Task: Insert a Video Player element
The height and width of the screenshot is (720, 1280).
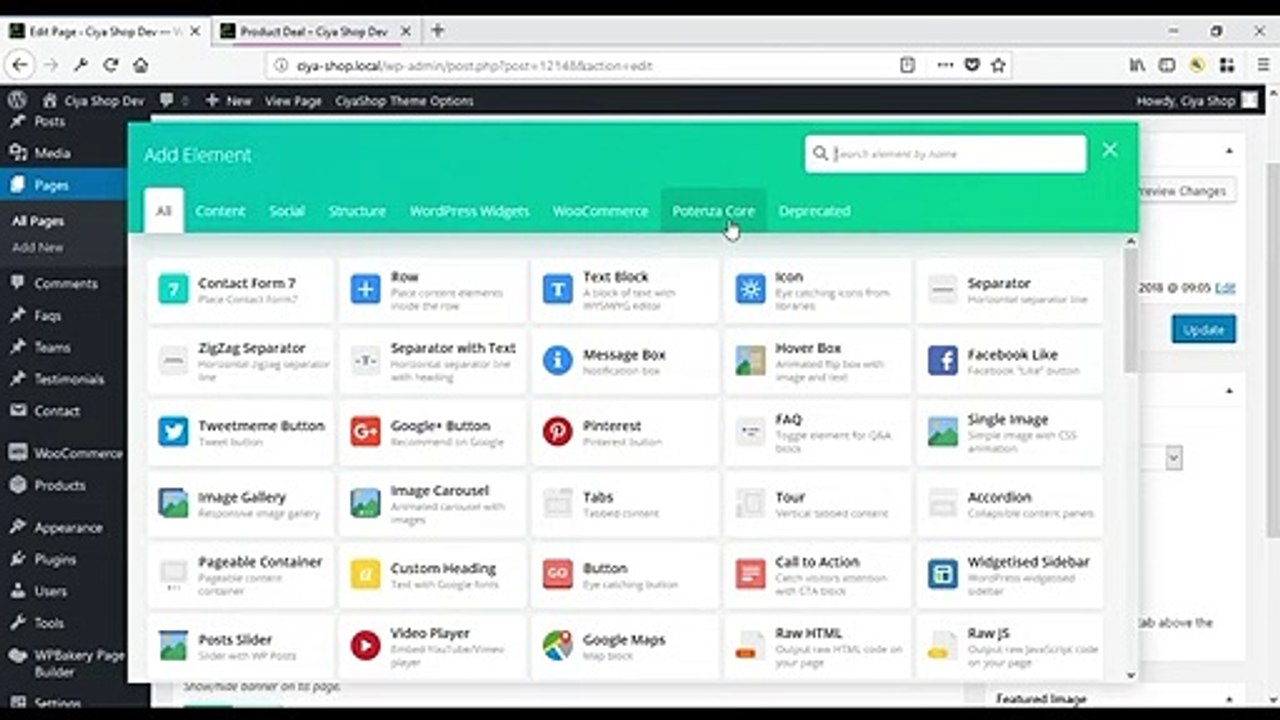Action: pyautogui.click(x=432, y=646)
